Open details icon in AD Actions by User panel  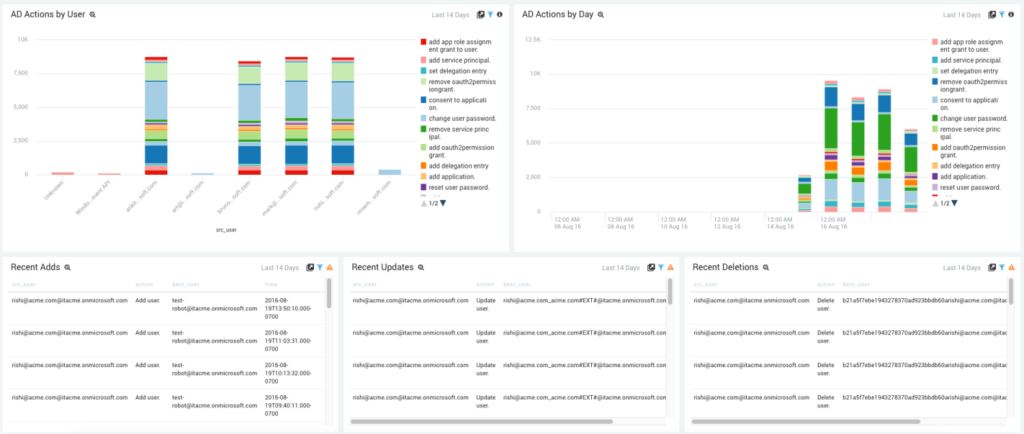tap(481, 14)
